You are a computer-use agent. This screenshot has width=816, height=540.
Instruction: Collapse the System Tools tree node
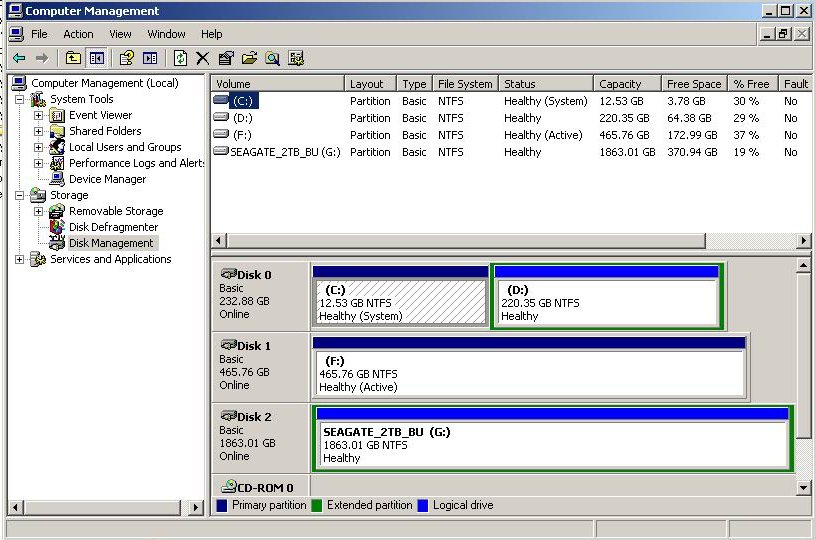(x=19, y=99)
